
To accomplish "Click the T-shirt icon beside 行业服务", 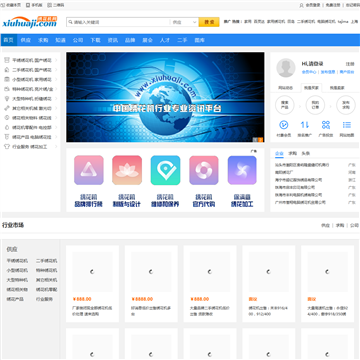I will point(7,146).
